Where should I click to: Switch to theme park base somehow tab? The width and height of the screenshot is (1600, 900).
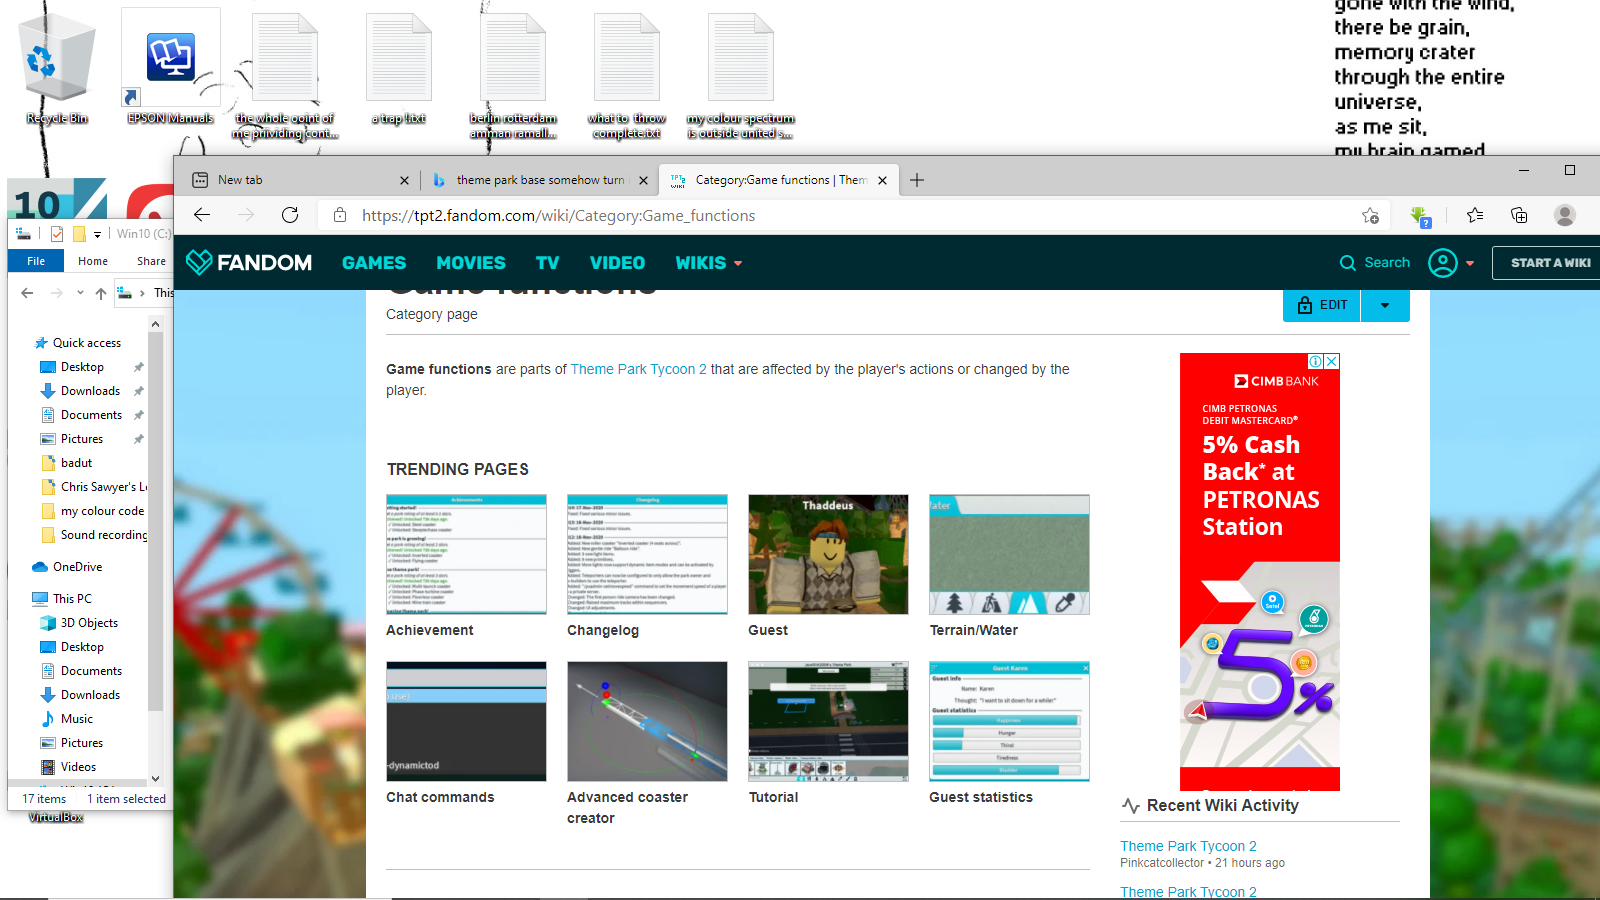(540, 180)
